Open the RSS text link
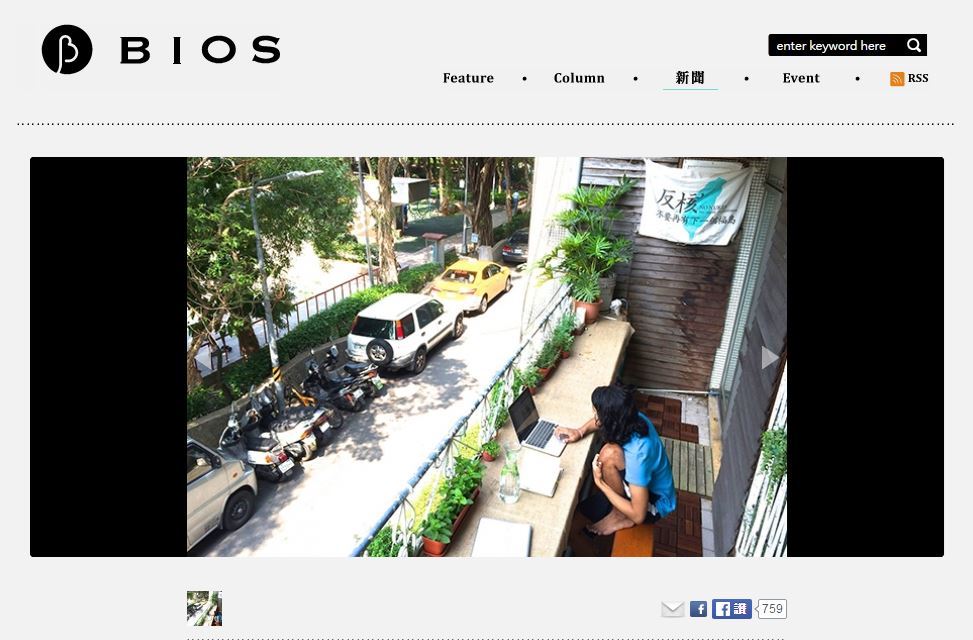973x640 pixels. [x=918, y=78]
